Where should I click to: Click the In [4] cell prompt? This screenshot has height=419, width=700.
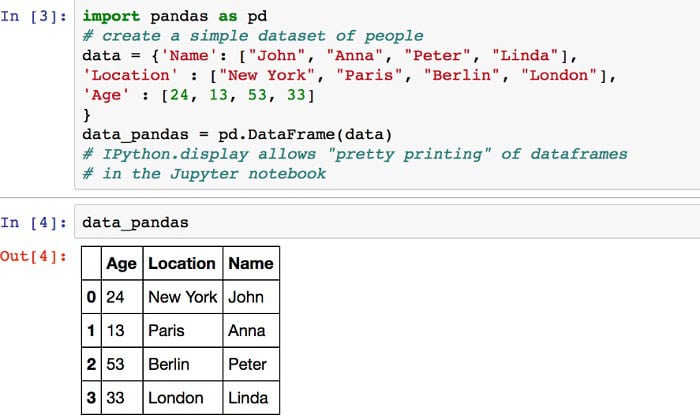tap(33, 222)
